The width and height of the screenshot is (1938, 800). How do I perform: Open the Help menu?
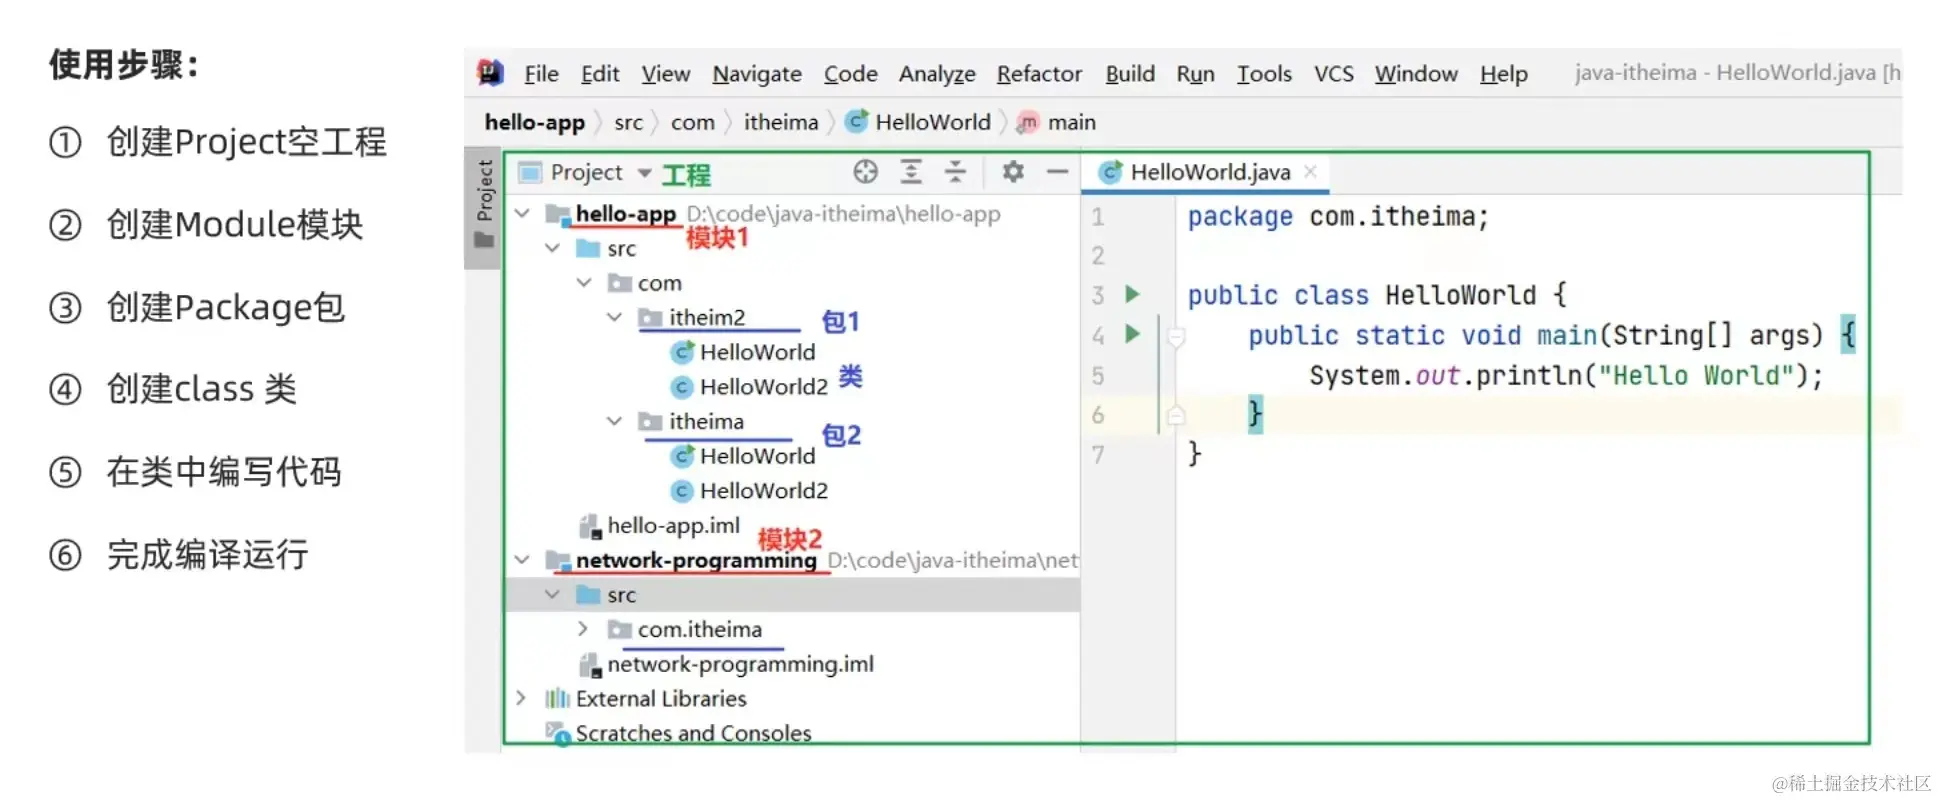(1503, 74)
